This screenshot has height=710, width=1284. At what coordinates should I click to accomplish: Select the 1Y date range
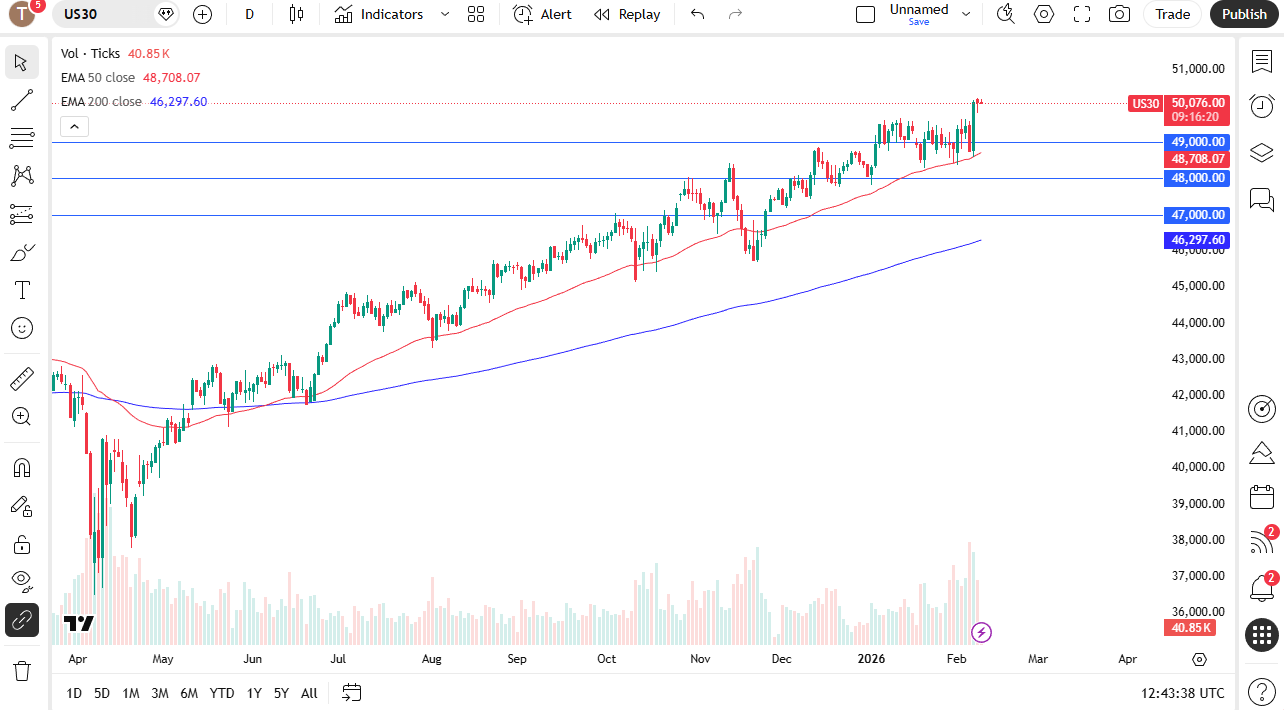254,693
